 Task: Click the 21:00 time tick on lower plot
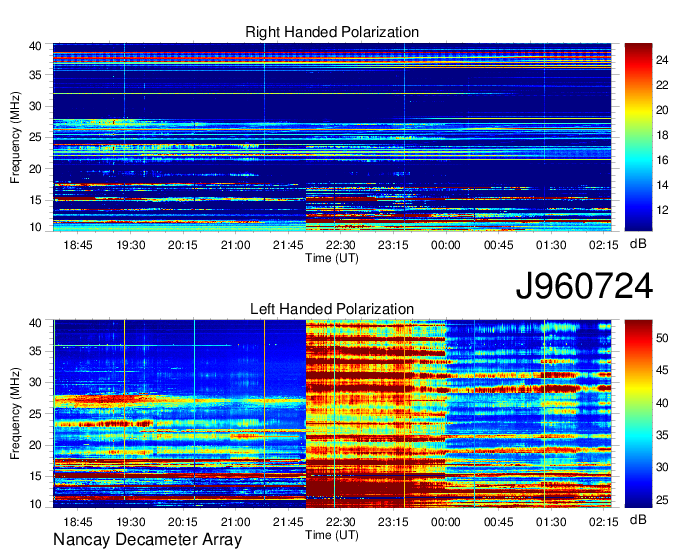point(235,522)
